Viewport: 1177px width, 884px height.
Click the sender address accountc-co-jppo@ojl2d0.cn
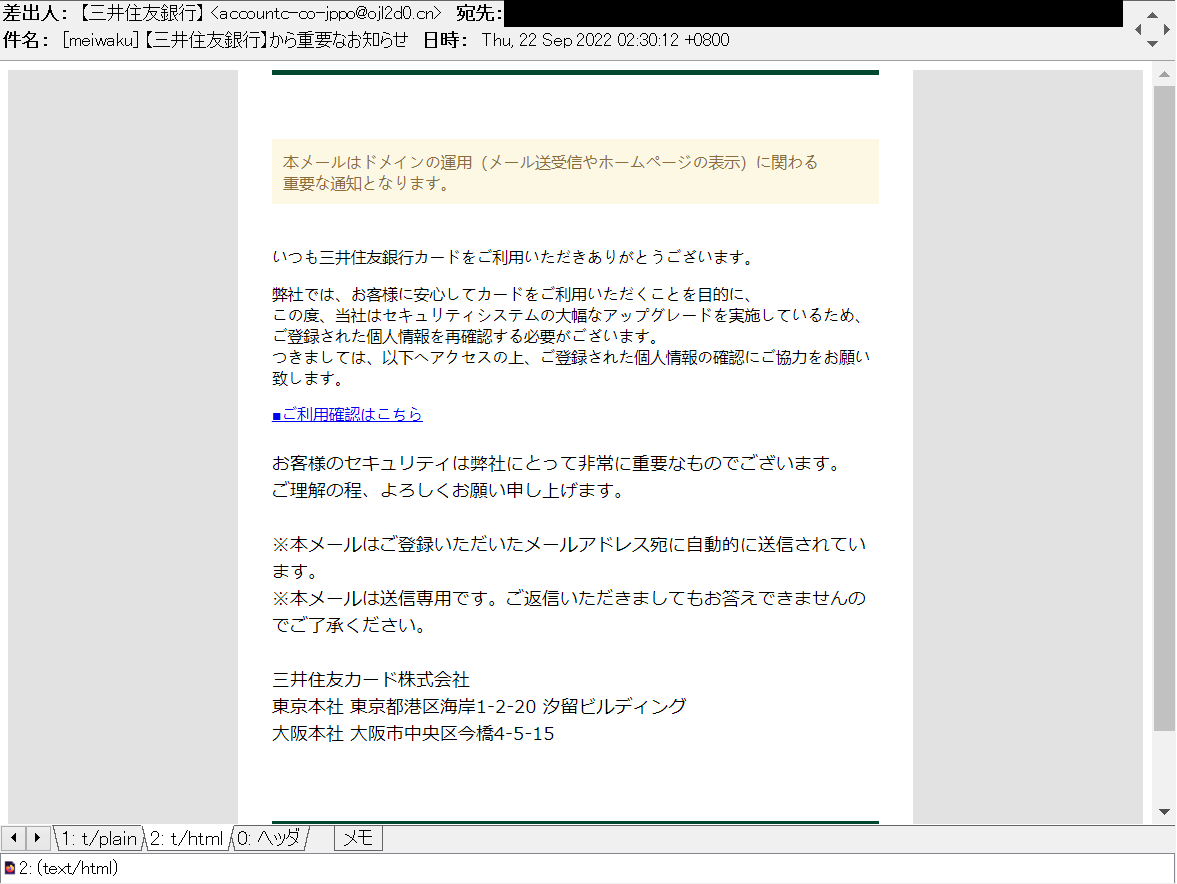point(326,14)
